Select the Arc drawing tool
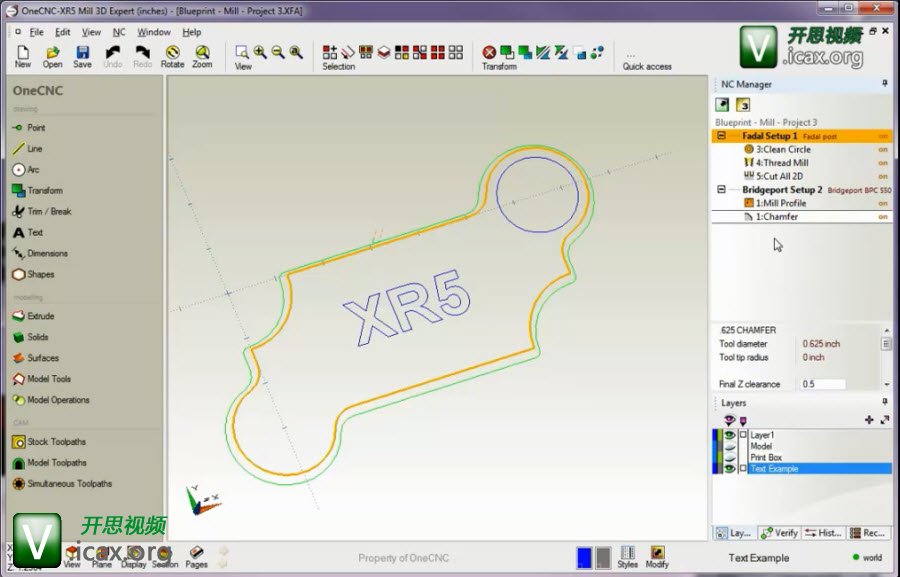The height and width of the screenshot is (577, 900). pos(26,169)
